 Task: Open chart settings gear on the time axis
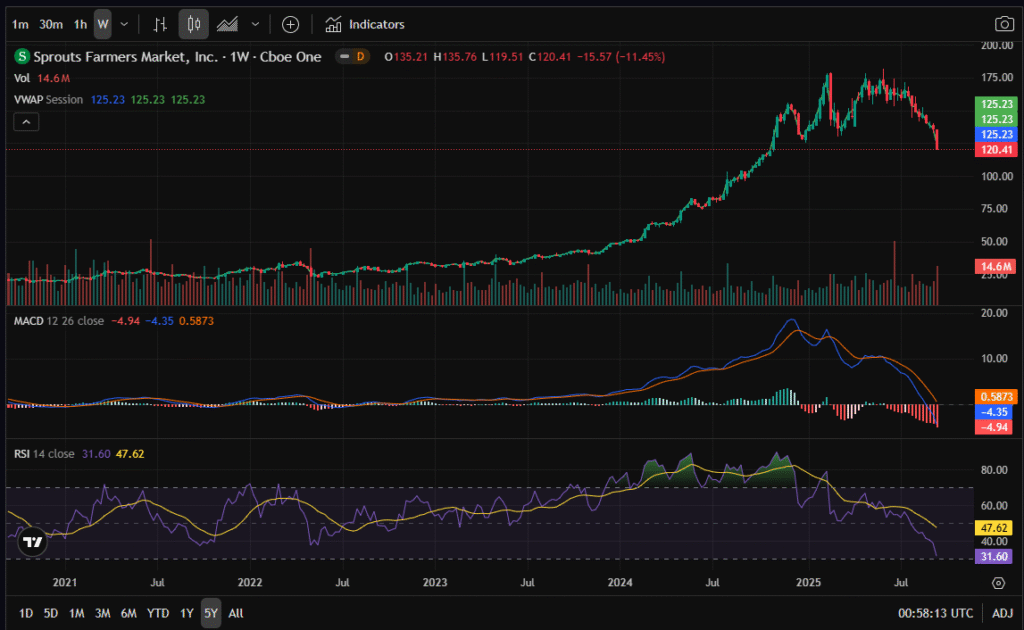point(998,583)
